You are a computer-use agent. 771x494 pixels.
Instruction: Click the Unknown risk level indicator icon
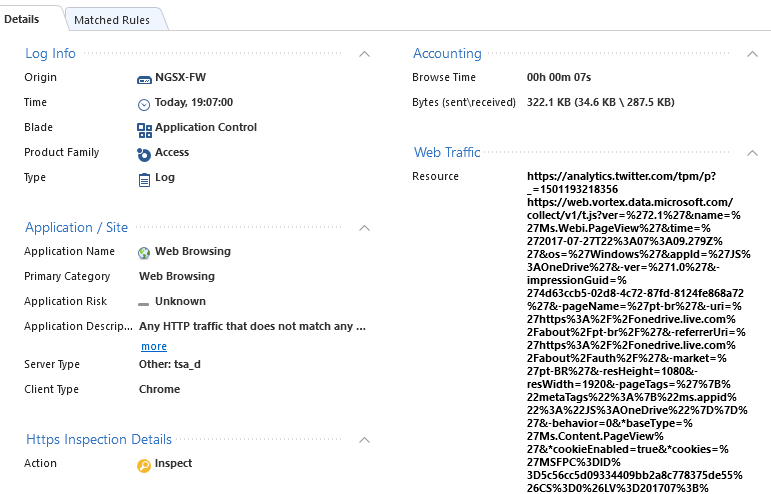pyautogui.click(x=143, y=304)
